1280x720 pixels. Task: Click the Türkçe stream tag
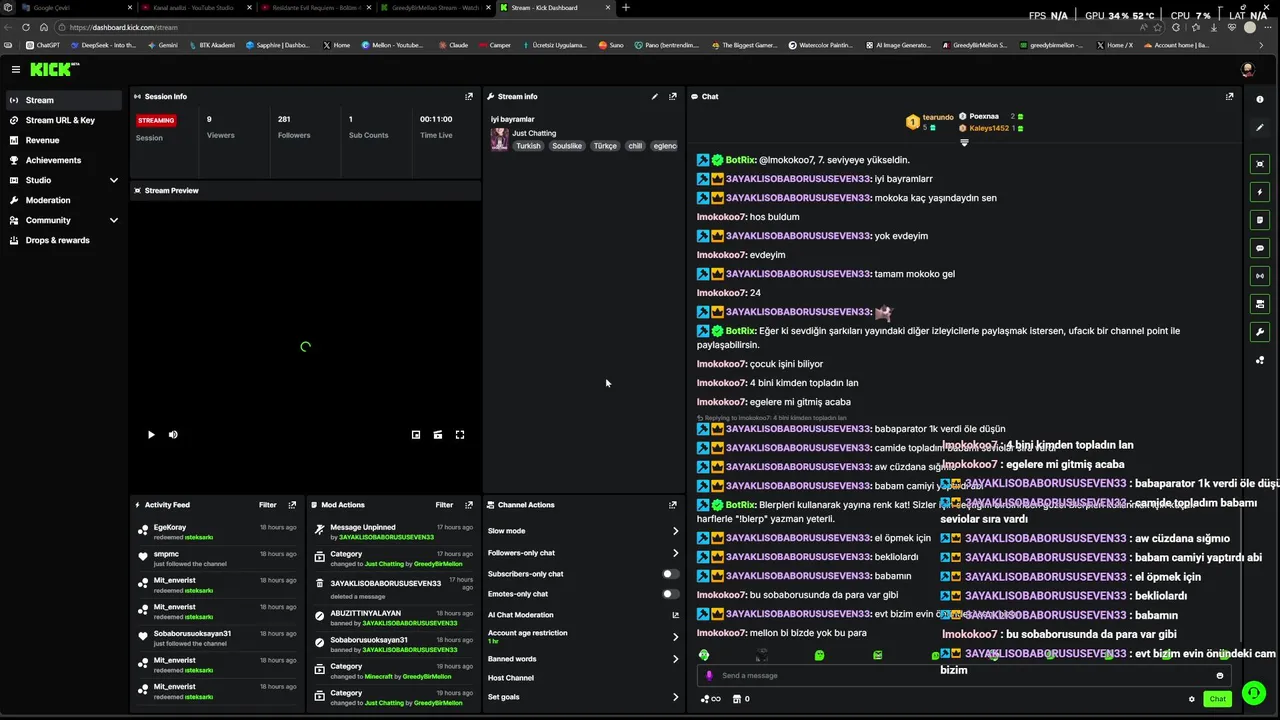pyautogui.click(x=605, y=146)
